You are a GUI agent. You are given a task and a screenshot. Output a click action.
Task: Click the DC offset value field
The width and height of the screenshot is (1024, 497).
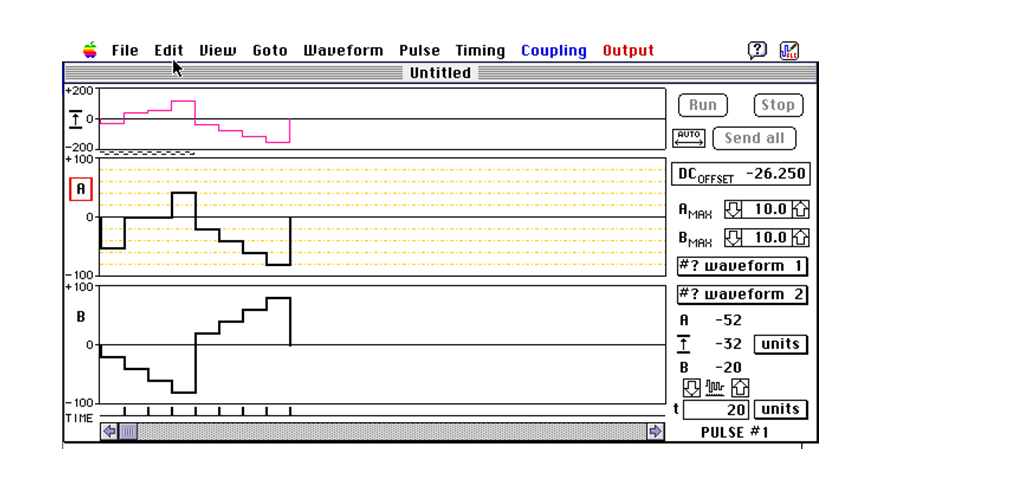click(x=741, y=174)
